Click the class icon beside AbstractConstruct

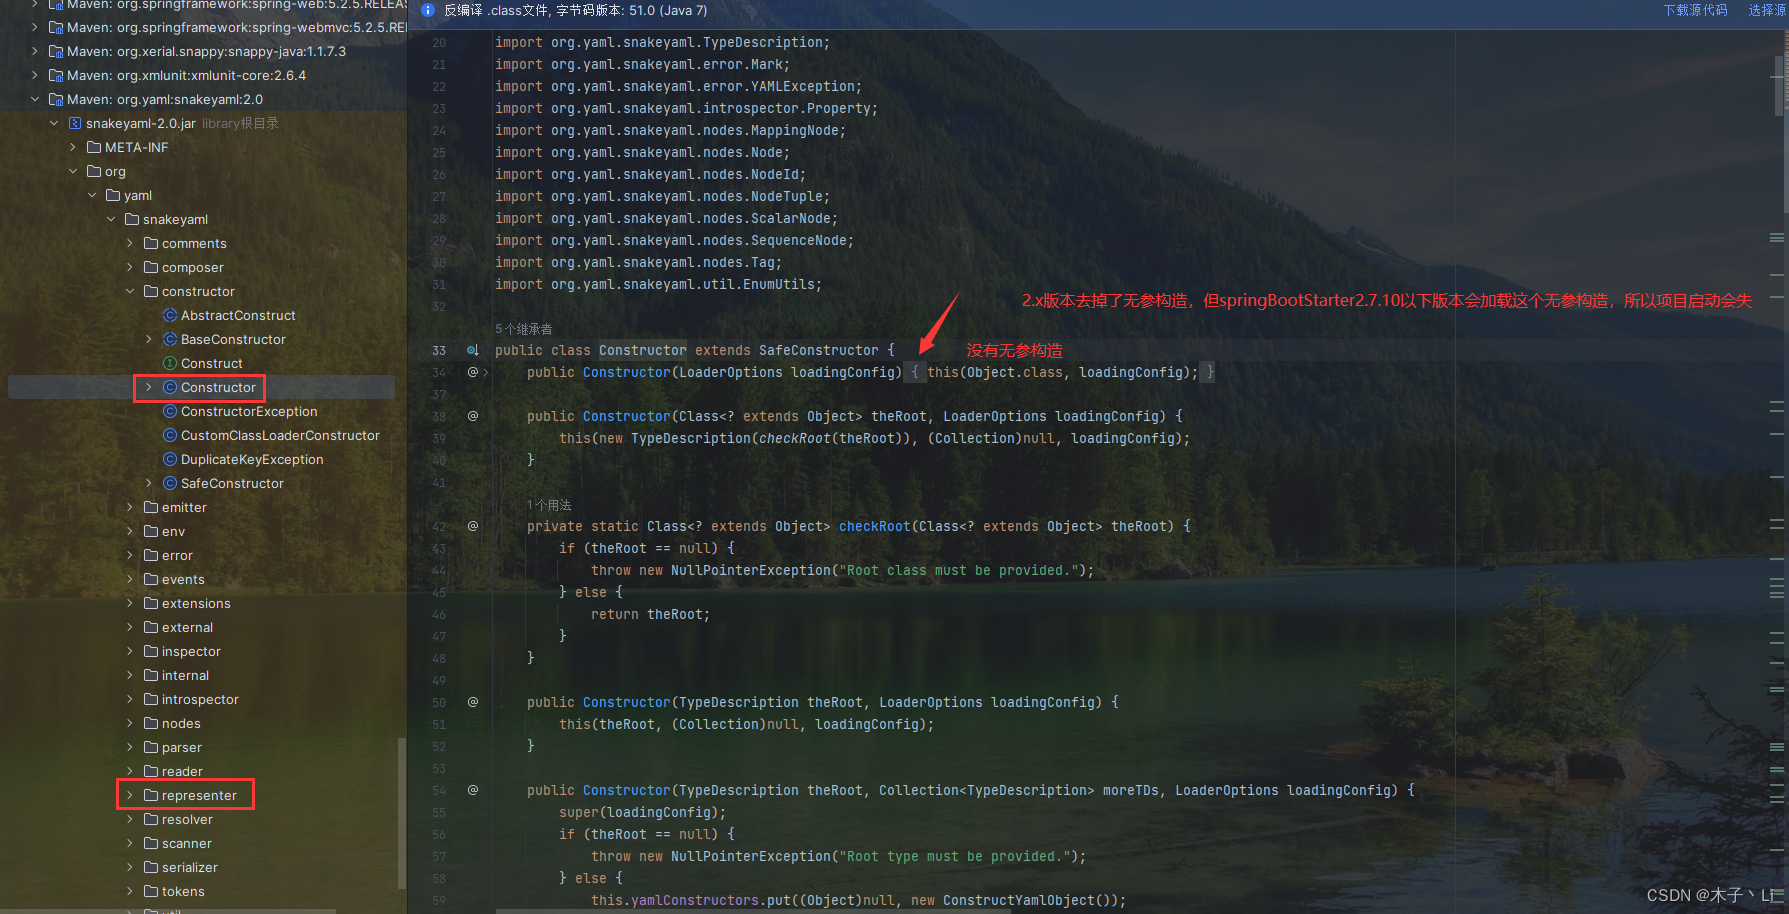[x=170, y=315]
